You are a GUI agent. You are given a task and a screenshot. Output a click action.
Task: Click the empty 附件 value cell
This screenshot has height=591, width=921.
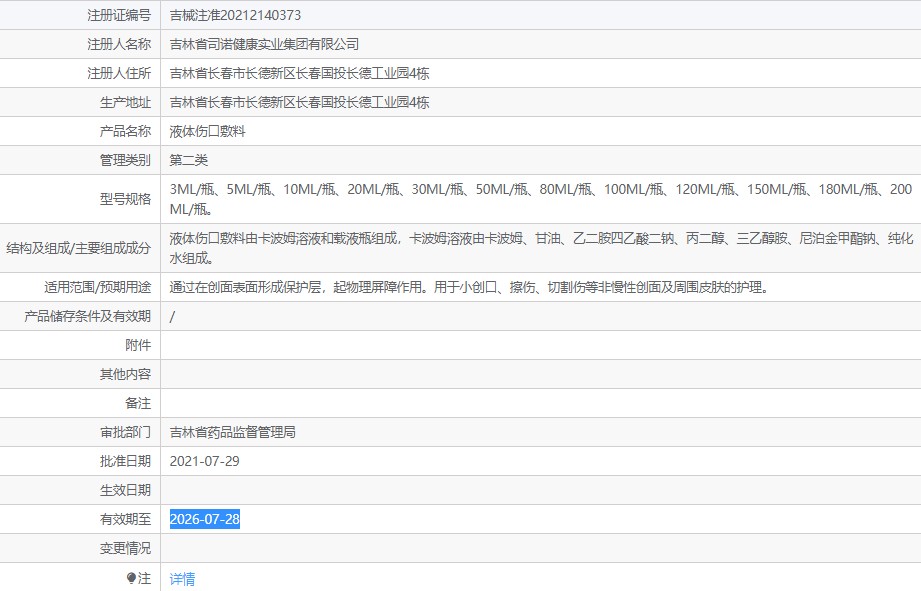(x=540, y=345)
